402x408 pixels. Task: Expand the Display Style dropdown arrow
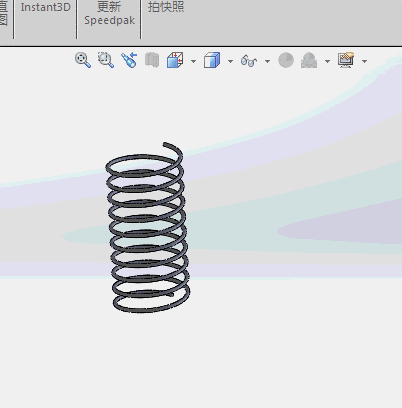pos(230,61)
